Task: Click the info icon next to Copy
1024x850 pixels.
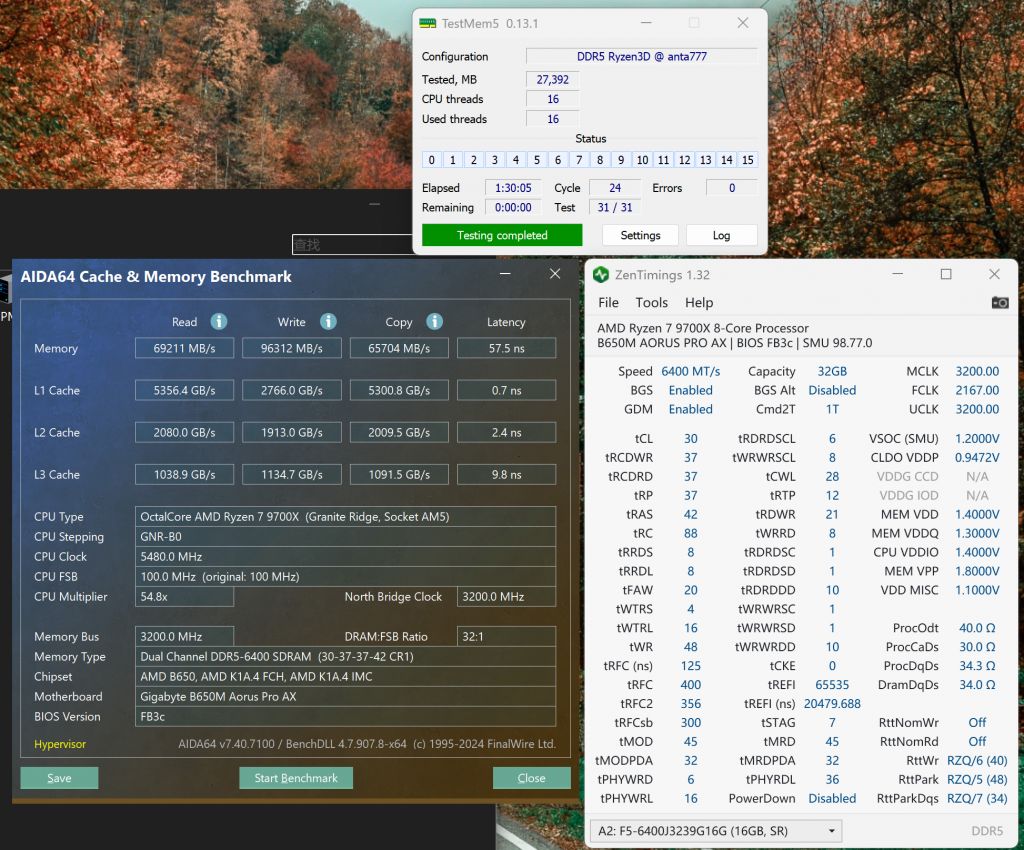Action: coord(434,321)
